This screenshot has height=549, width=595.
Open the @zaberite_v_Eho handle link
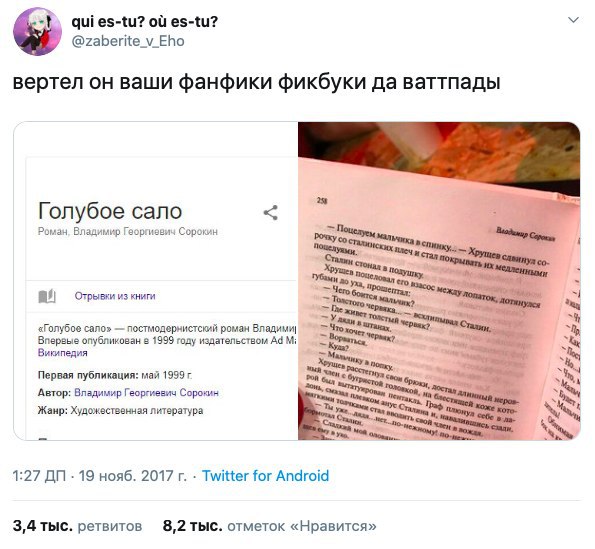pyautogui.click(x=128, y=41)
